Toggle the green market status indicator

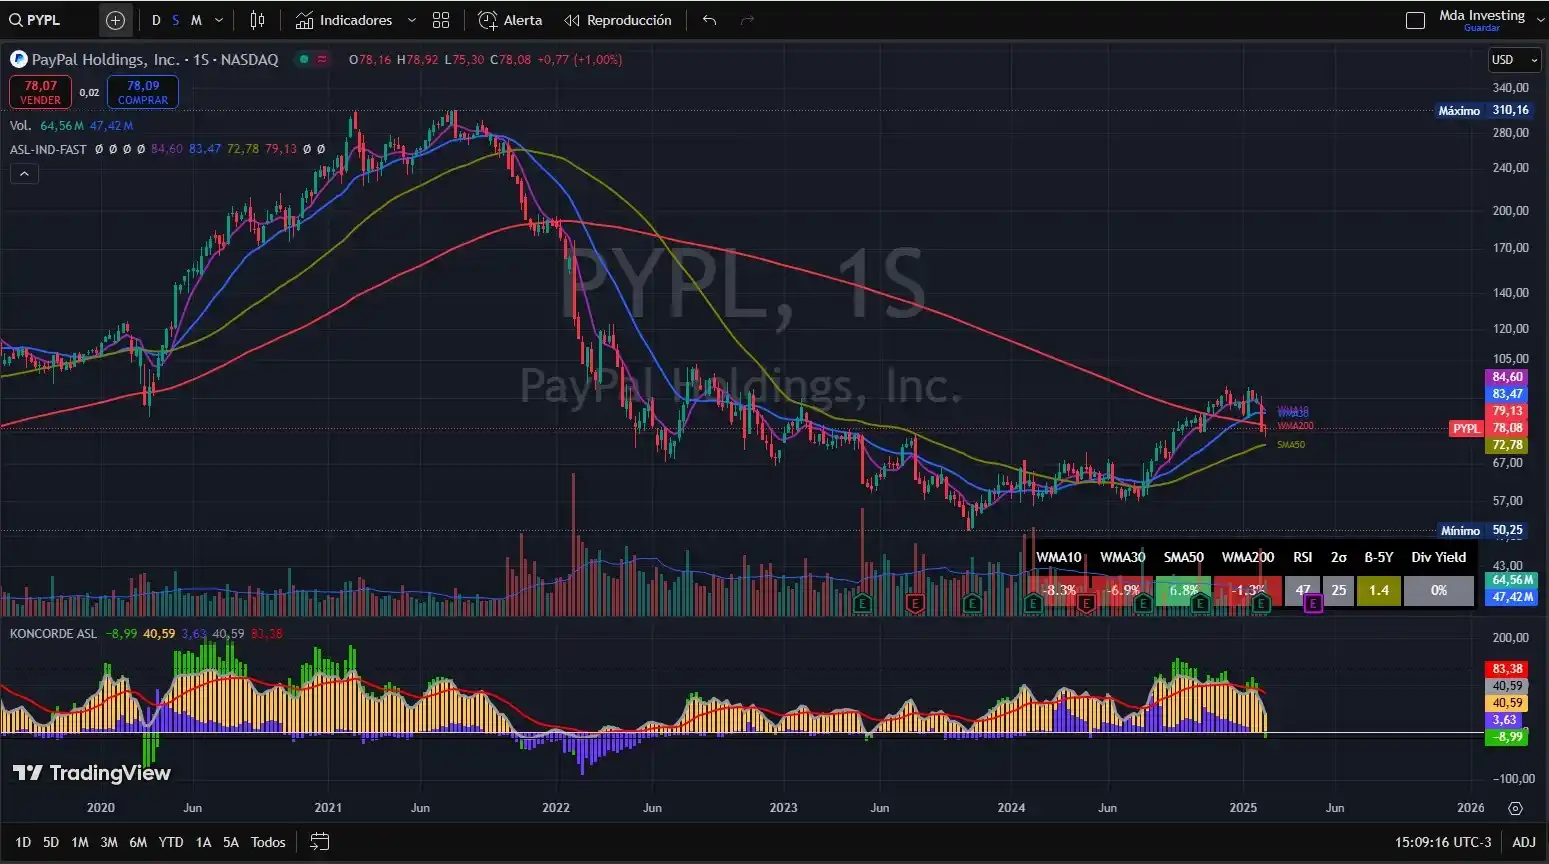(303, 60)
